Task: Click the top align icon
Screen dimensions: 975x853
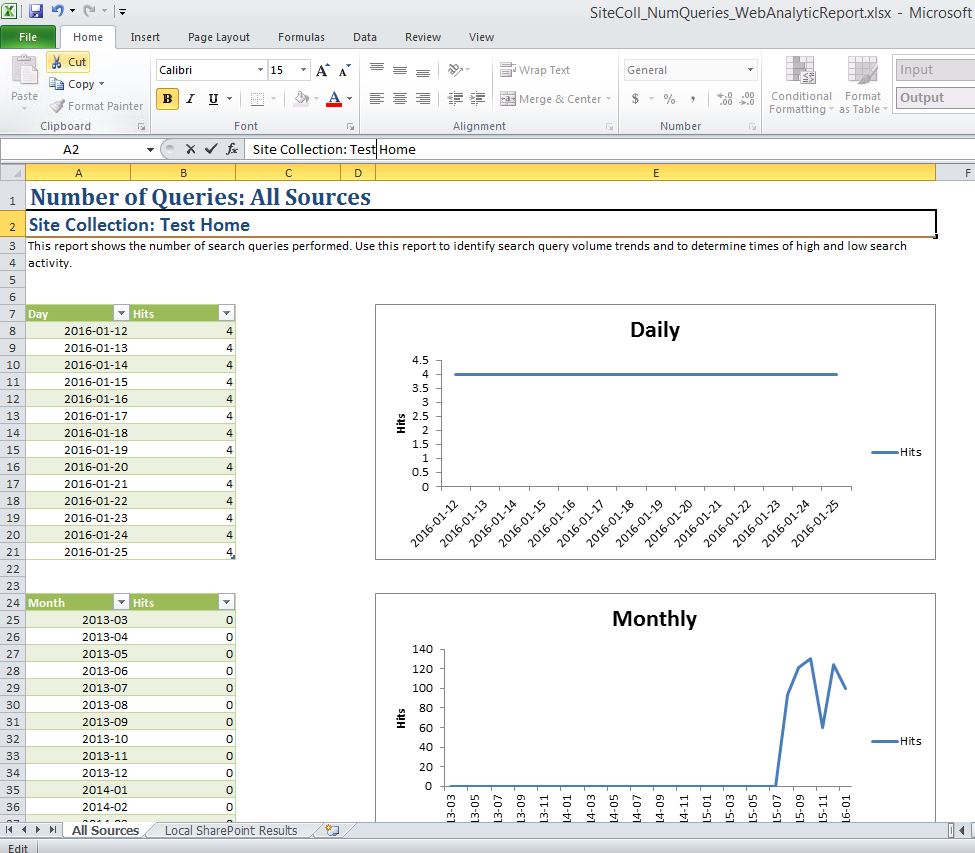Action: tap(377, 70)
